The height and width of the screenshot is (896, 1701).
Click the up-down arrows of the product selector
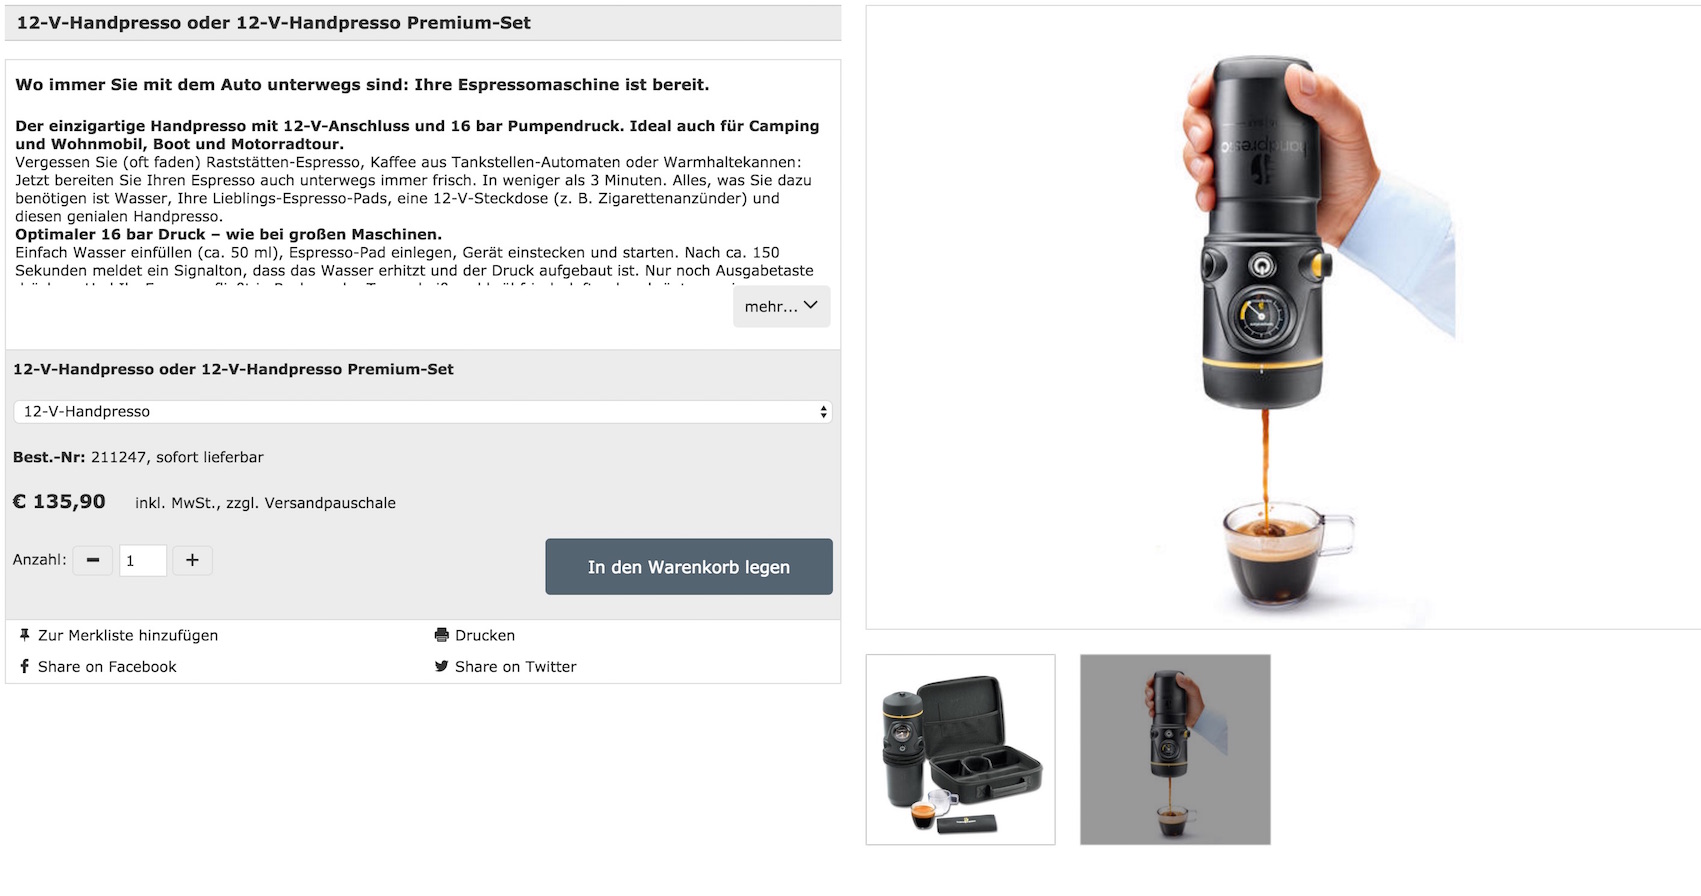823,412
